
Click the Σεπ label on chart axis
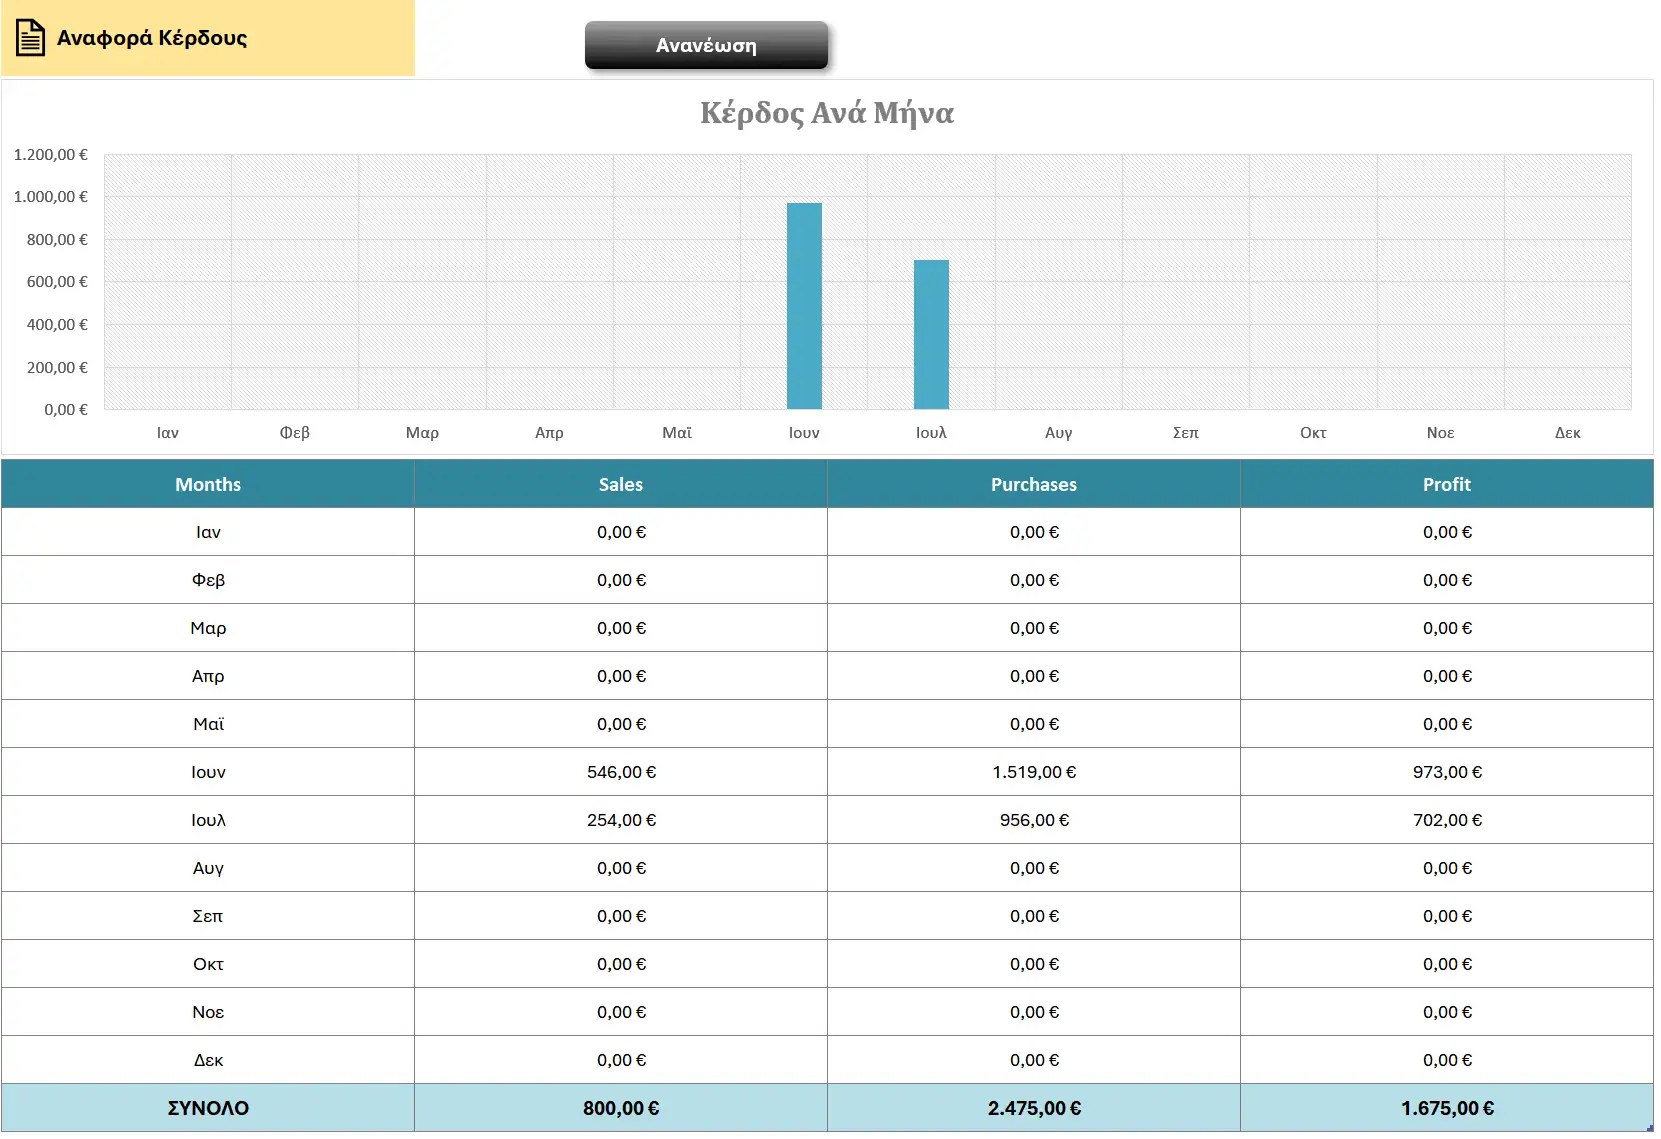click(x=1186, y=432)
